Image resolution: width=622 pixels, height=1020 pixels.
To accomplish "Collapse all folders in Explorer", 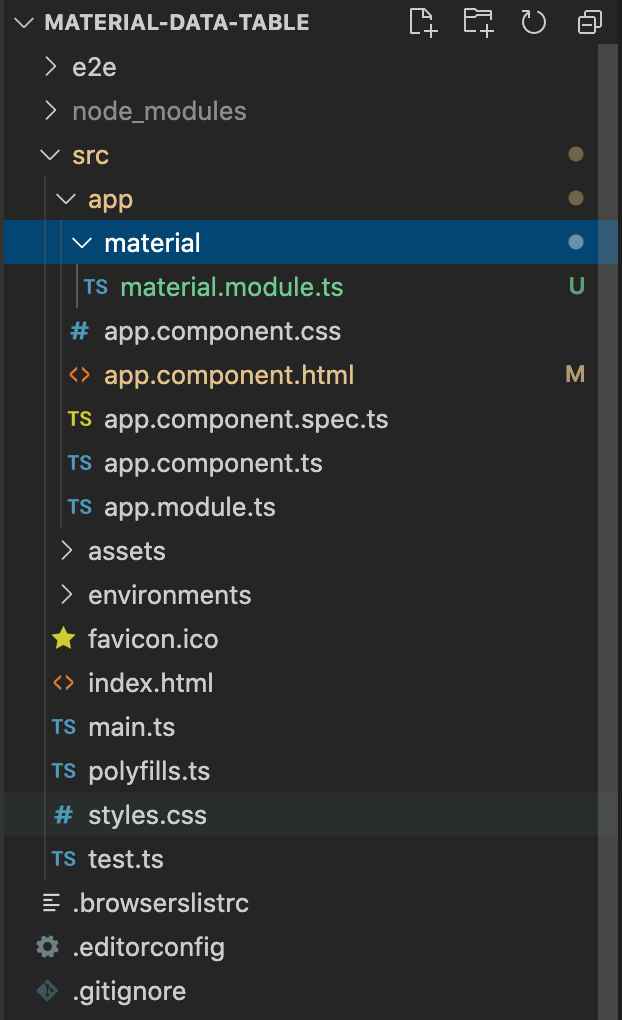I will (589, 22).
